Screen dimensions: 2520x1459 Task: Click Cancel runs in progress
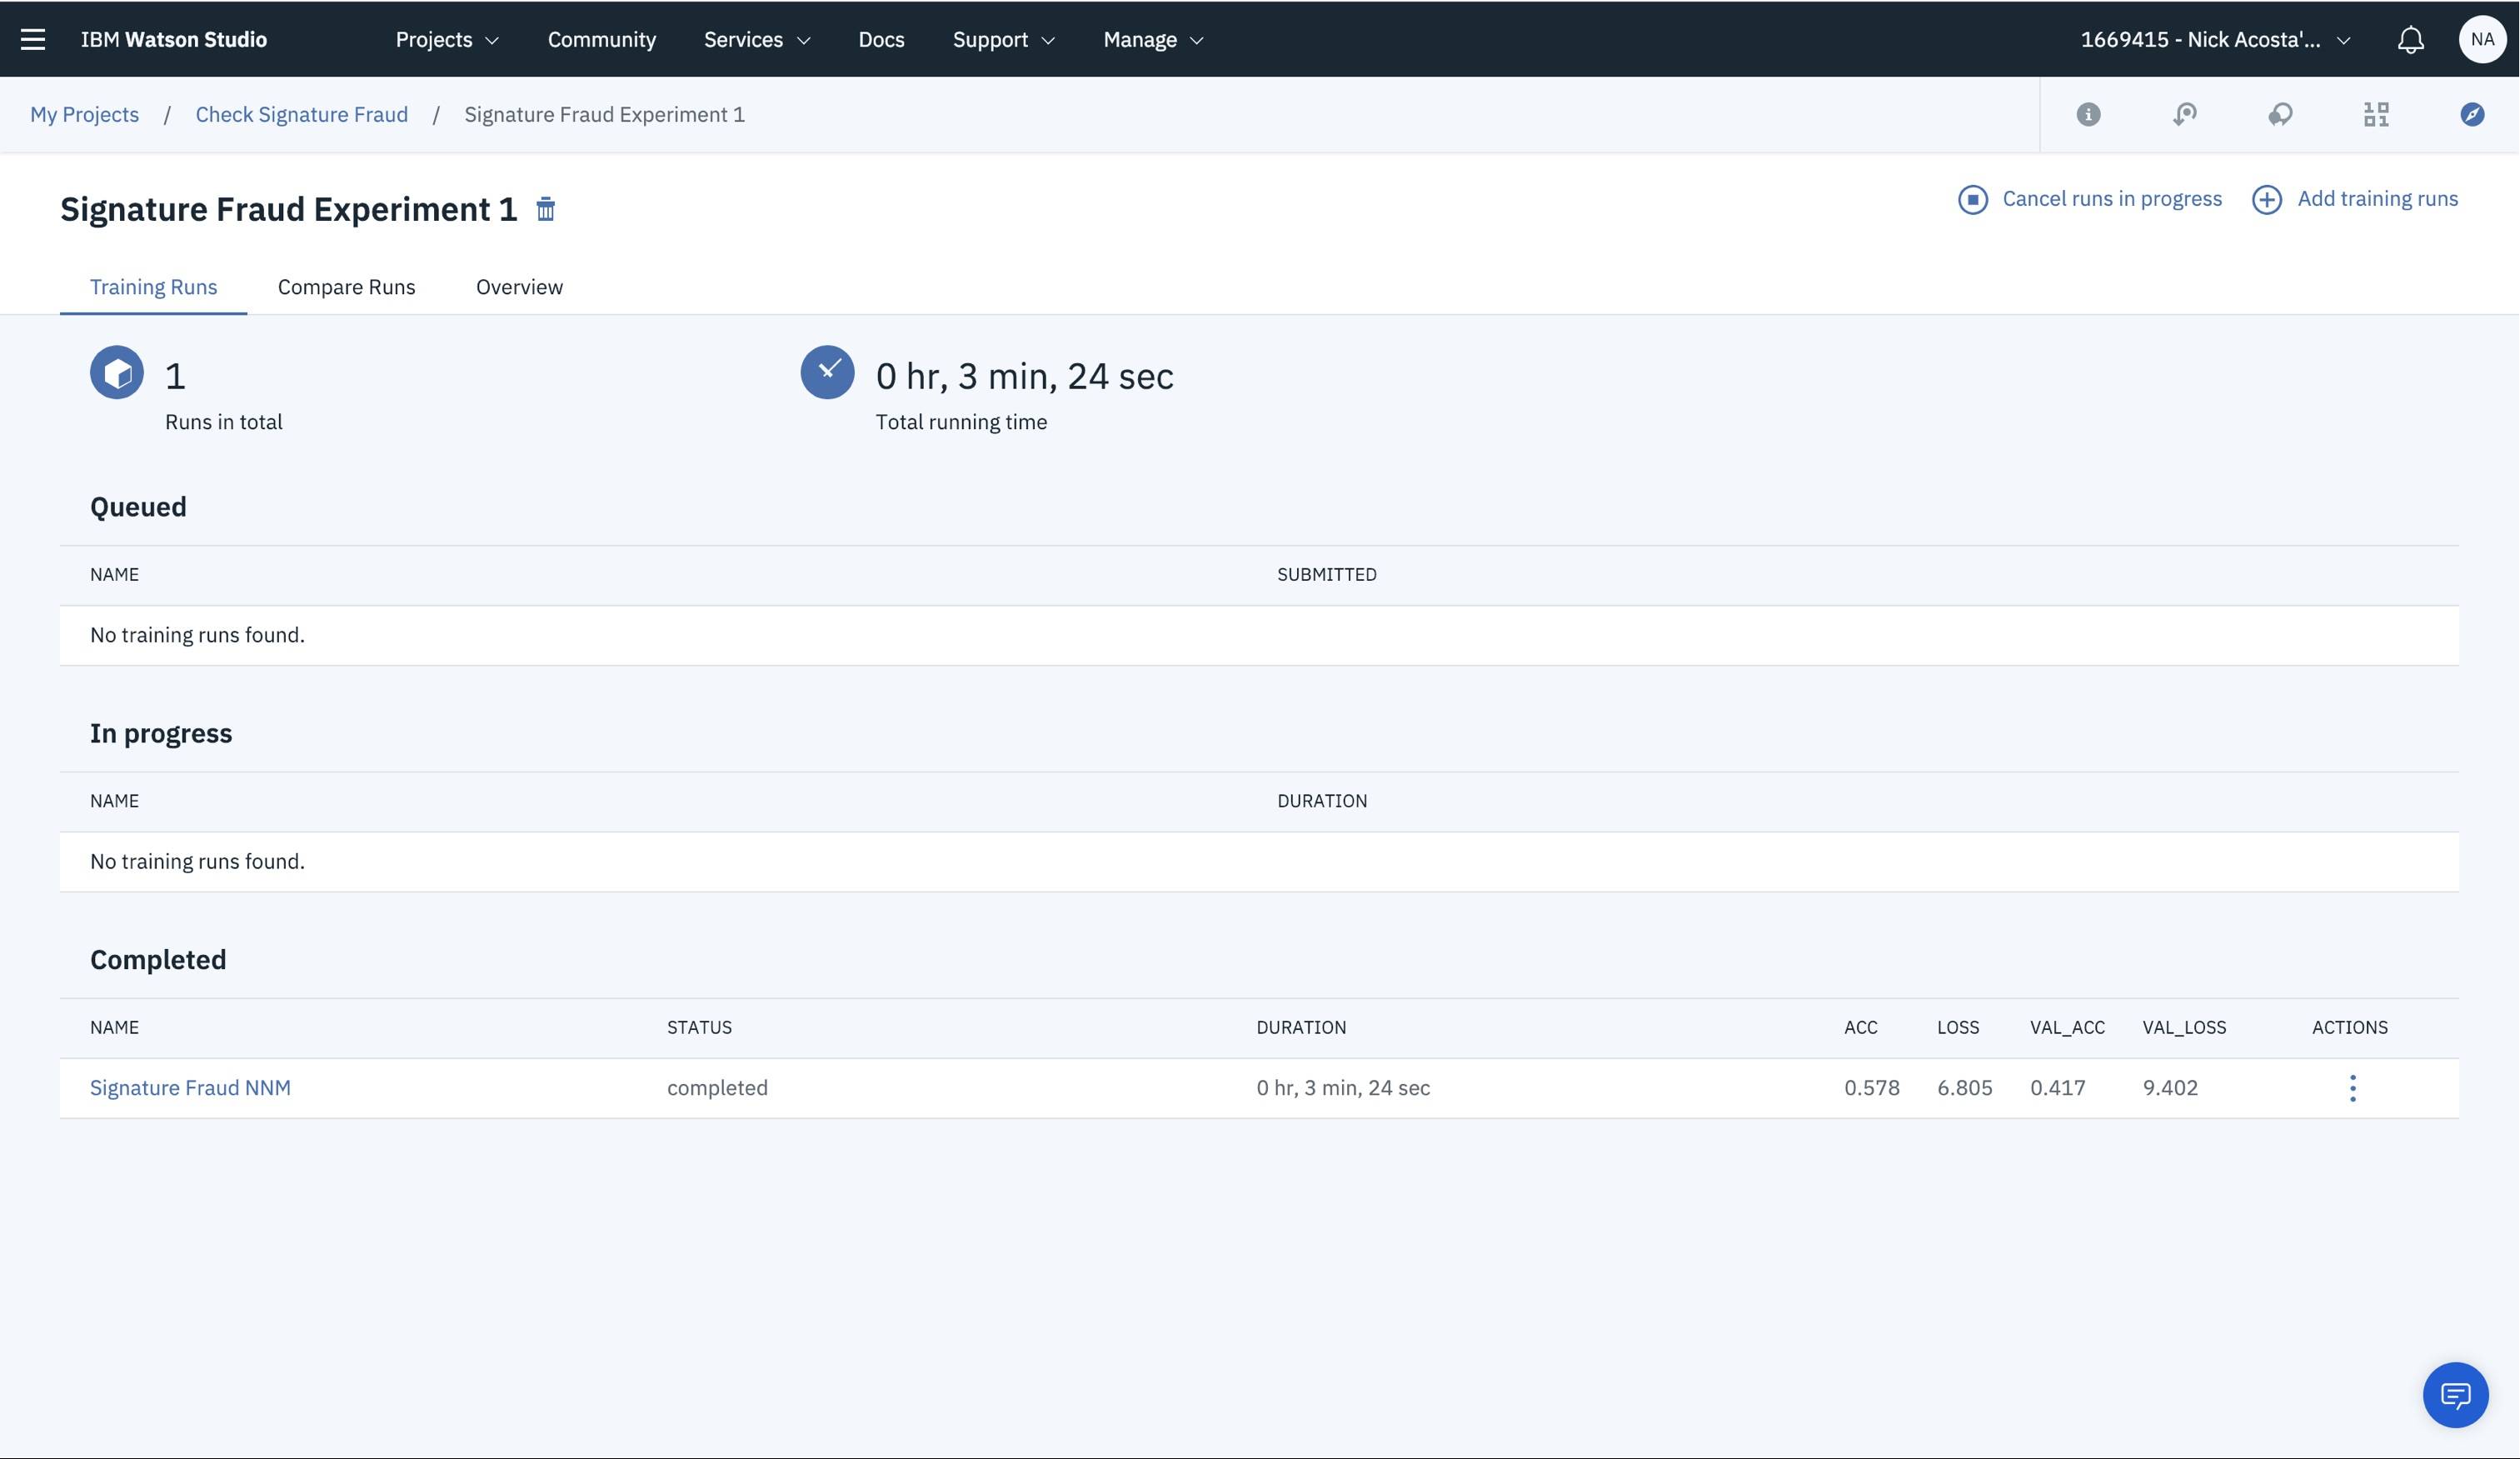click(2111, 198)
